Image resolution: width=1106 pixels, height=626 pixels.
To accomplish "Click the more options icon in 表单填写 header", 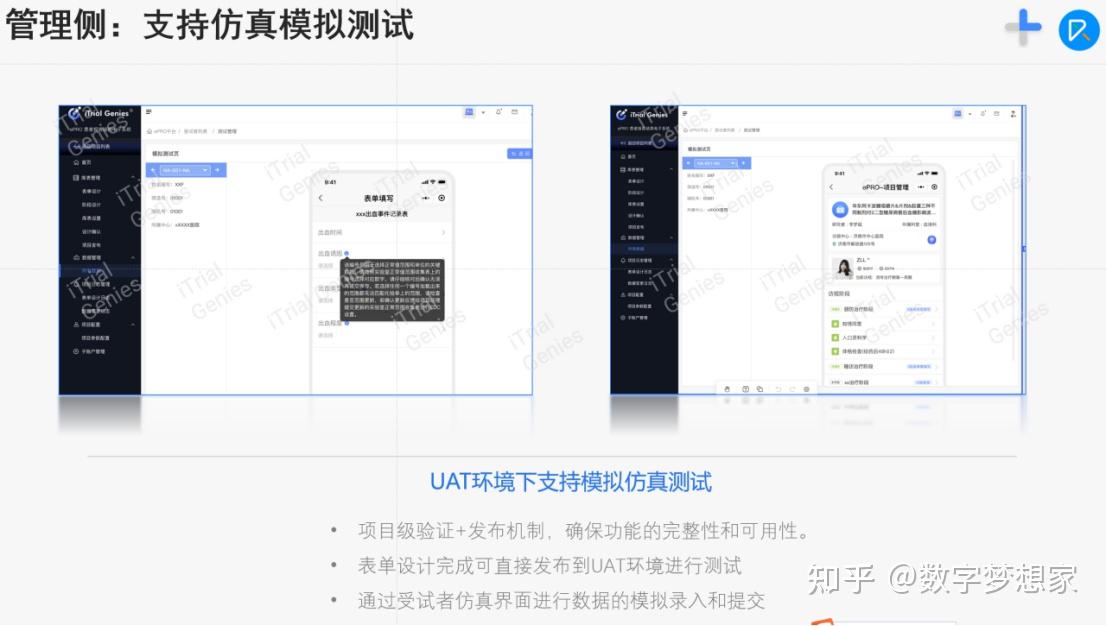I will coord(424,196).
